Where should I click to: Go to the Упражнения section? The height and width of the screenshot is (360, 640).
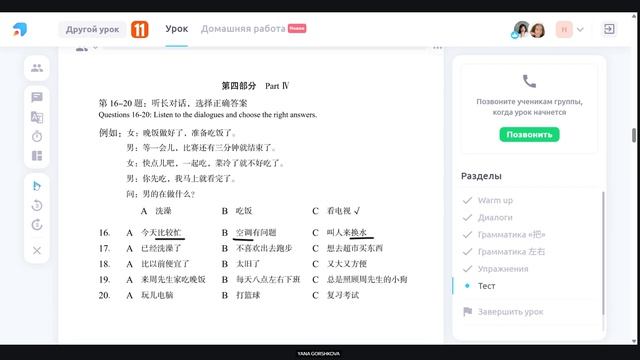pos(503,269)
